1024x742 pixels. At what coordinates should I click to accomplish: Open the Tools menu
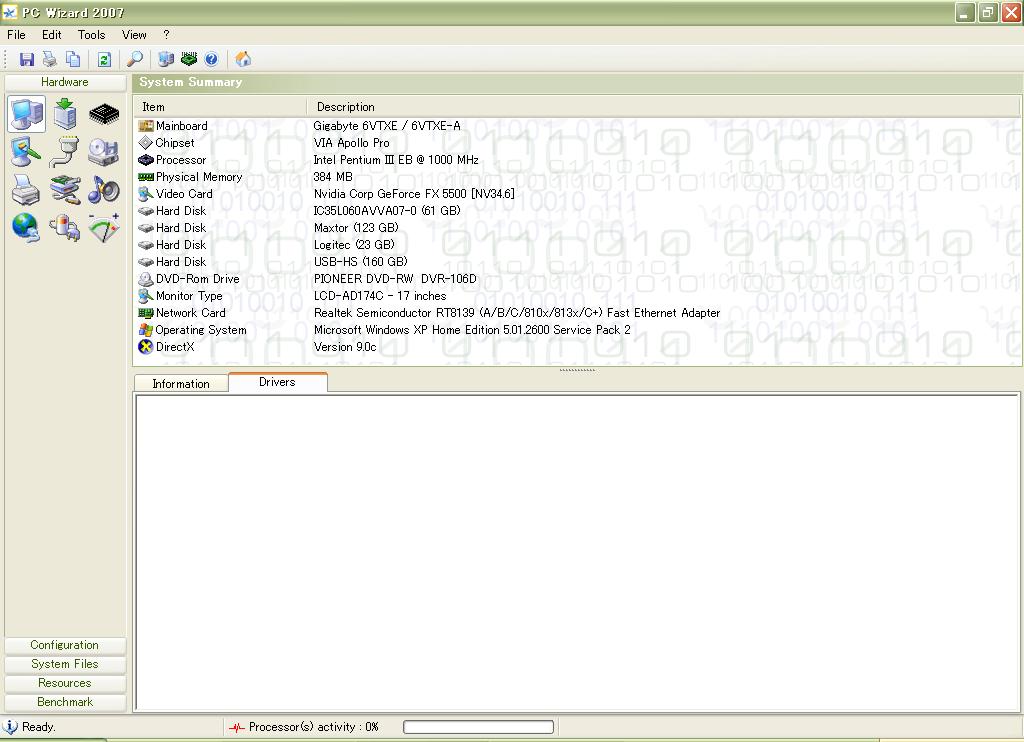point(91,34)
